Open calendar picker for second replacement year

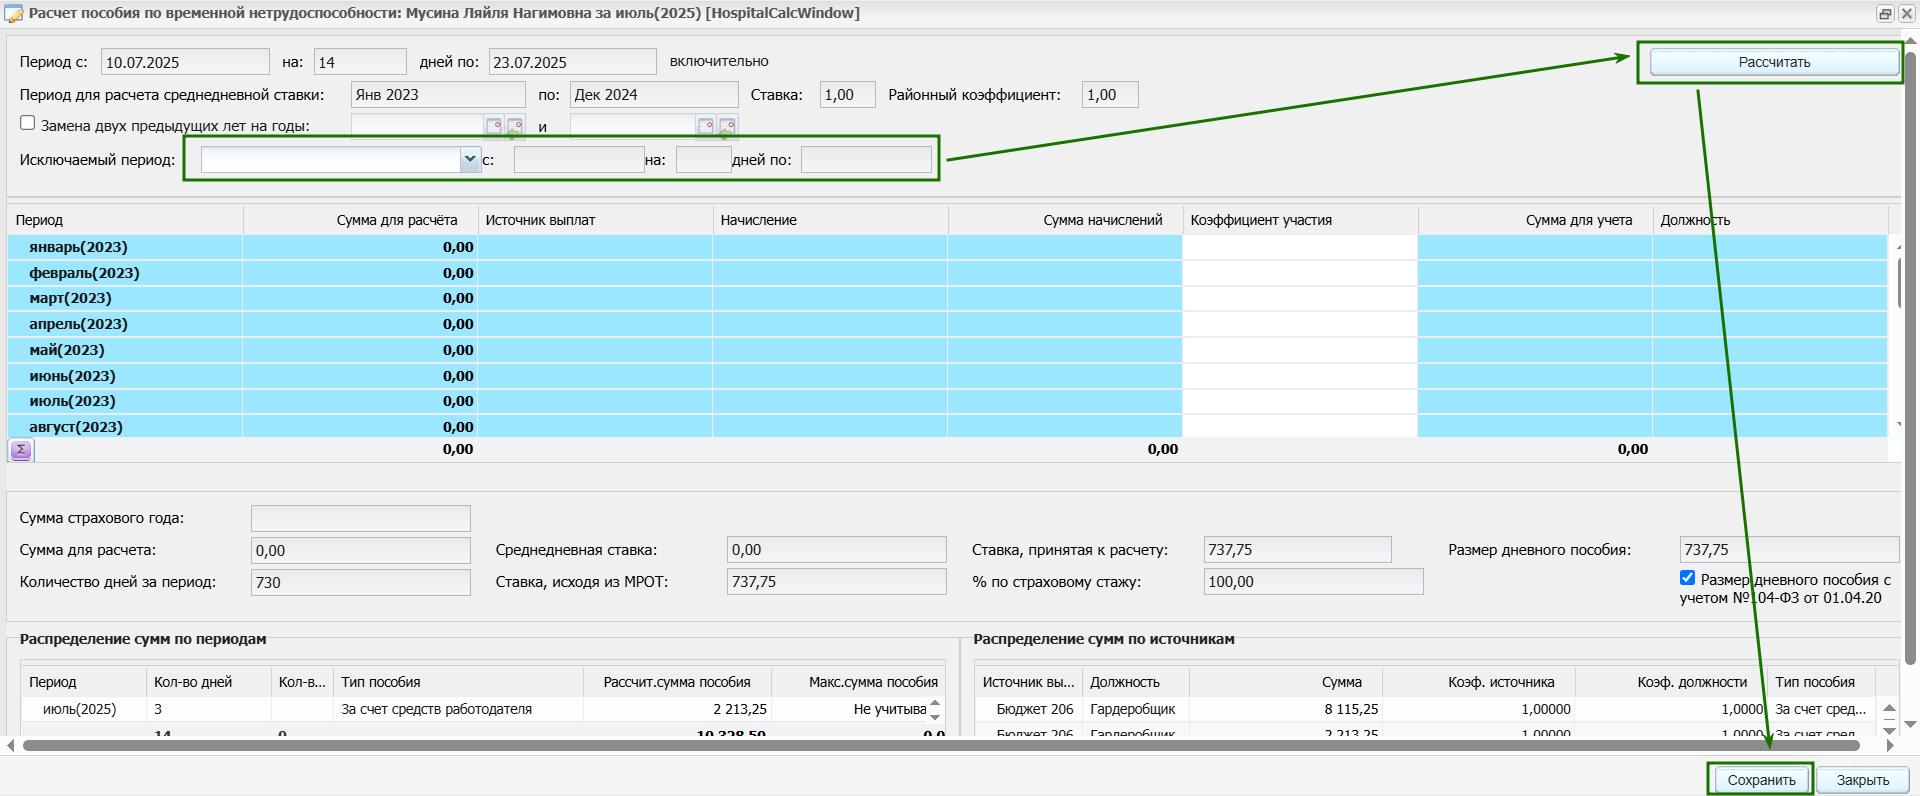706,126
